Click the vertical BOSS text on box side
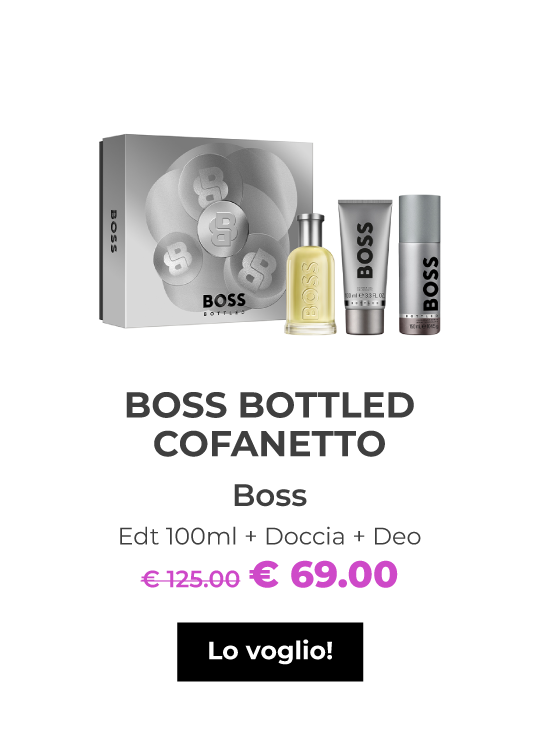Image resolution: width=539 pixels, height=737 pixels. 114,231
